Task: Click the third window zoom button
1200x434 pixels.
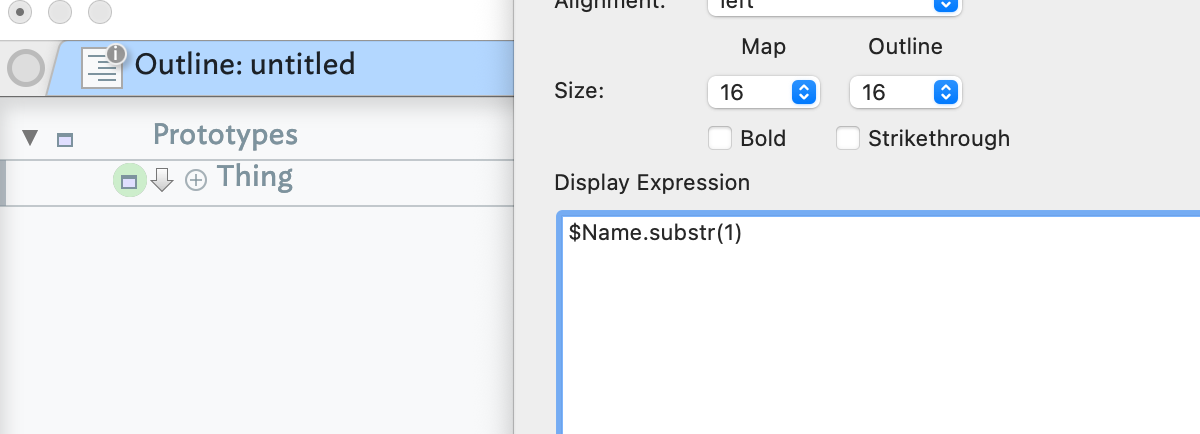Action: 100,12
